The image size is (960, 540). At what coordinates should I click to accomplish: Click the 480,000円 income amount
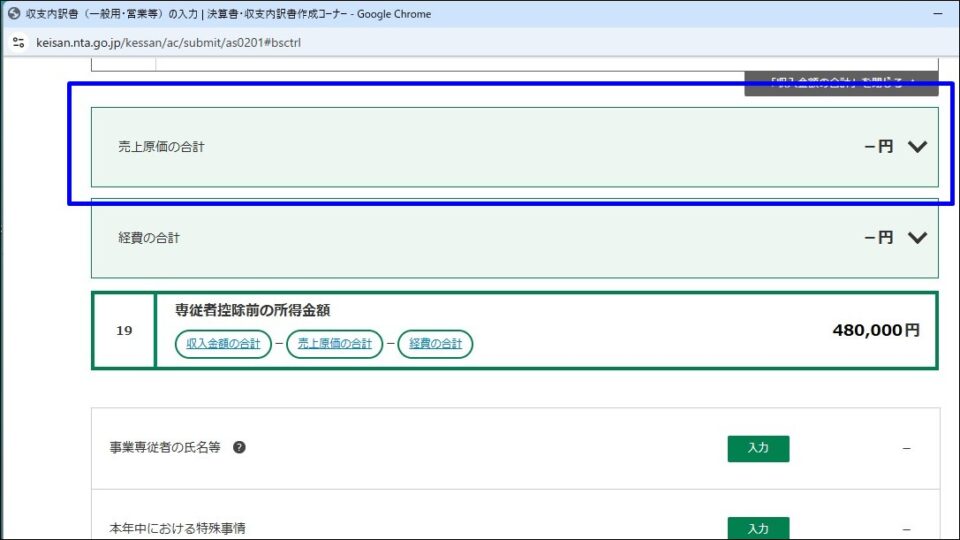coord(875,330)
